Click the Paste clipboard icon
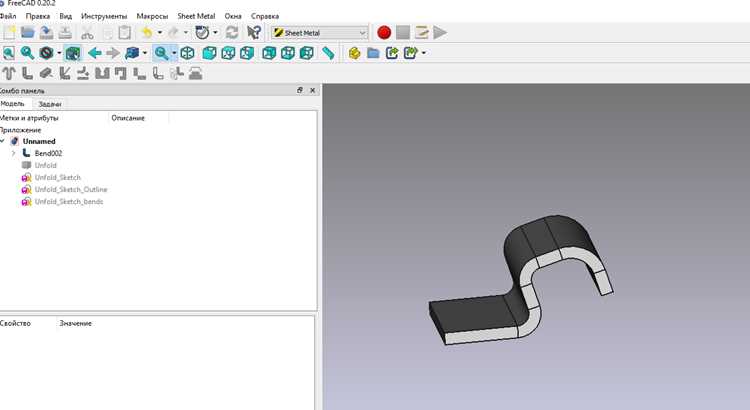 click(124, 33)
